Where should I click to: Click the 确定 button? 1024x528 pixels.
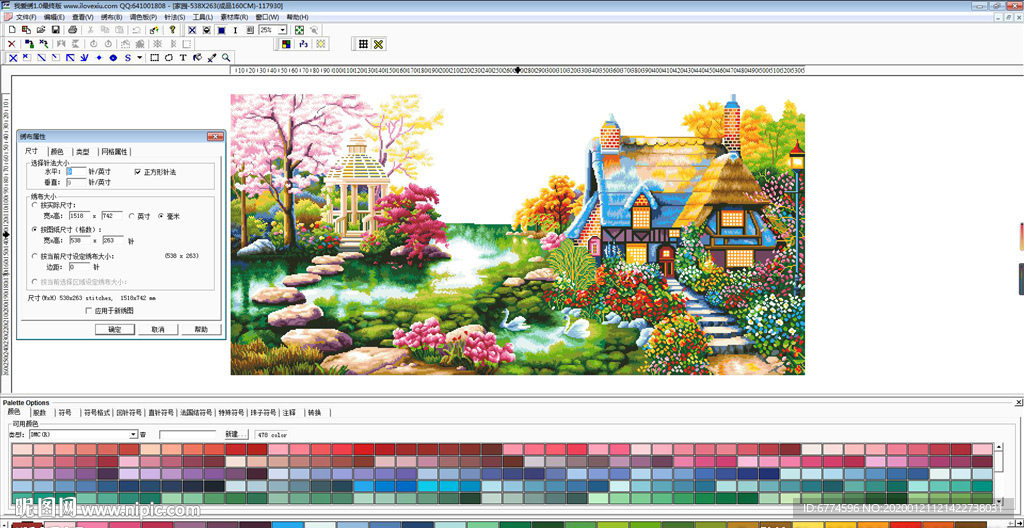(x=114, y=329)
